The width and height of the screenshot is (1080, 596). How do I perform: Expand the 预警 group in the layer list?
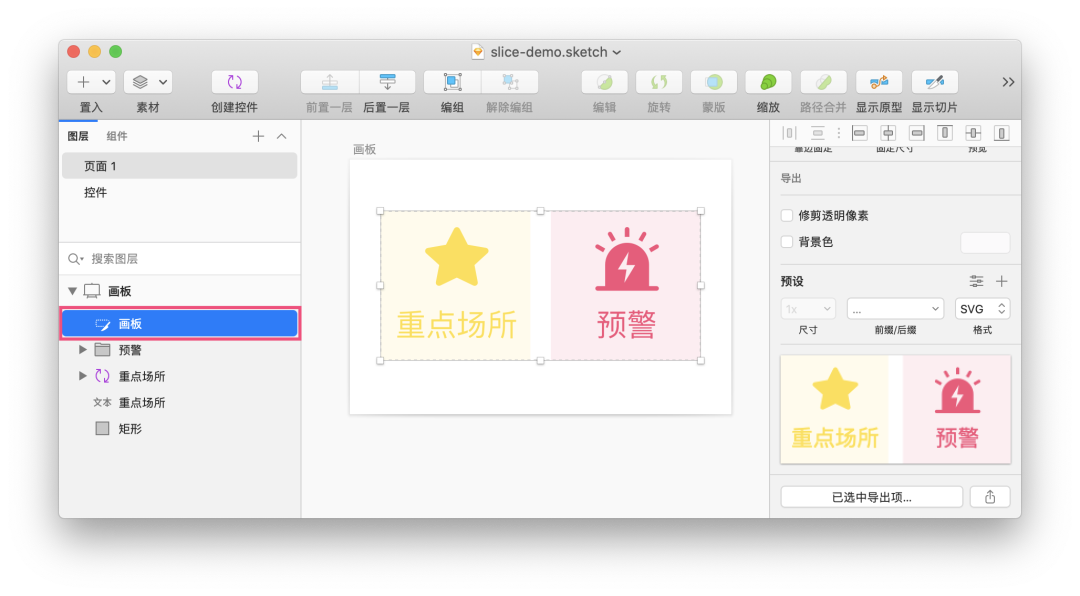pos(82,349)
